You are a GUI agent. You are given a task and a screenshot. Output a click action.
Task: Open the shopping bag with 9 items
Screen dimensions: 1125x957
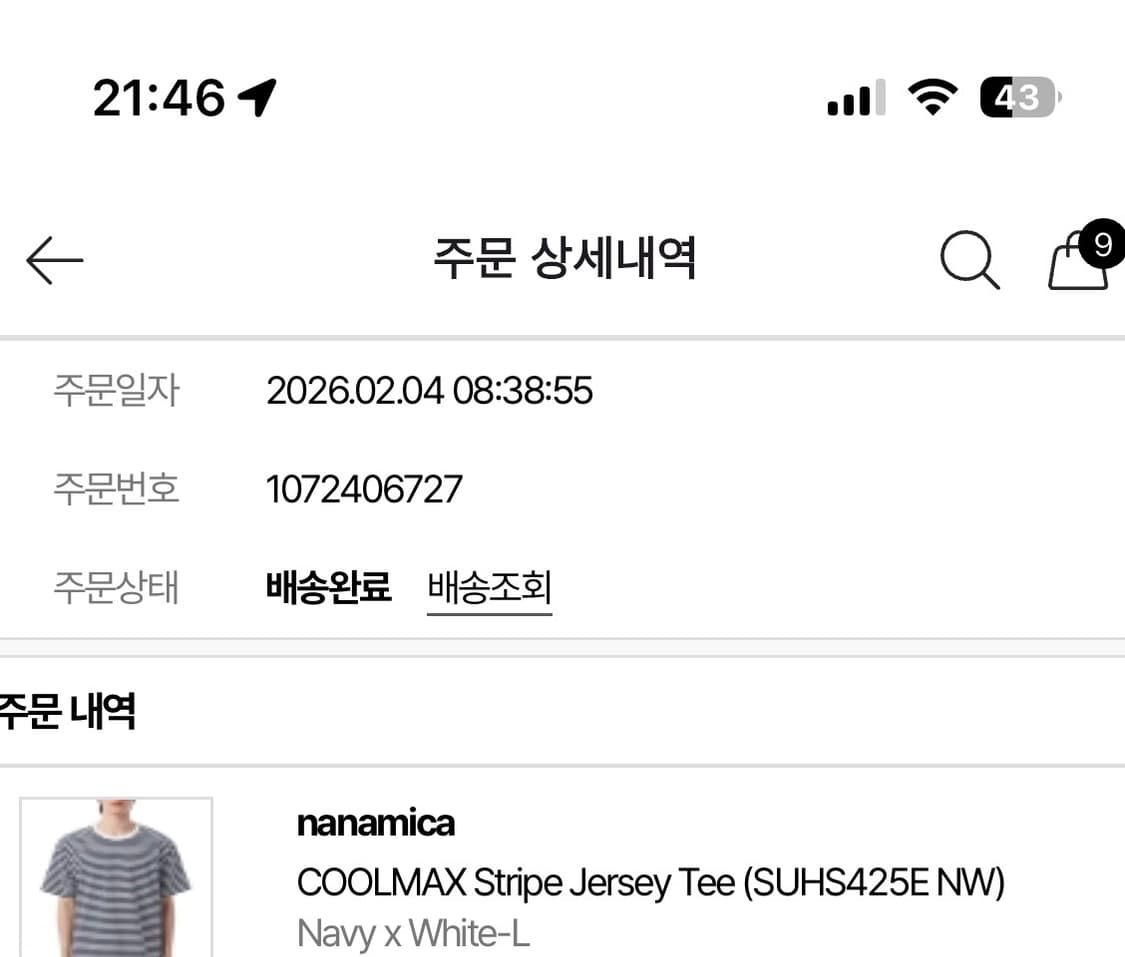pos(1078,265)
